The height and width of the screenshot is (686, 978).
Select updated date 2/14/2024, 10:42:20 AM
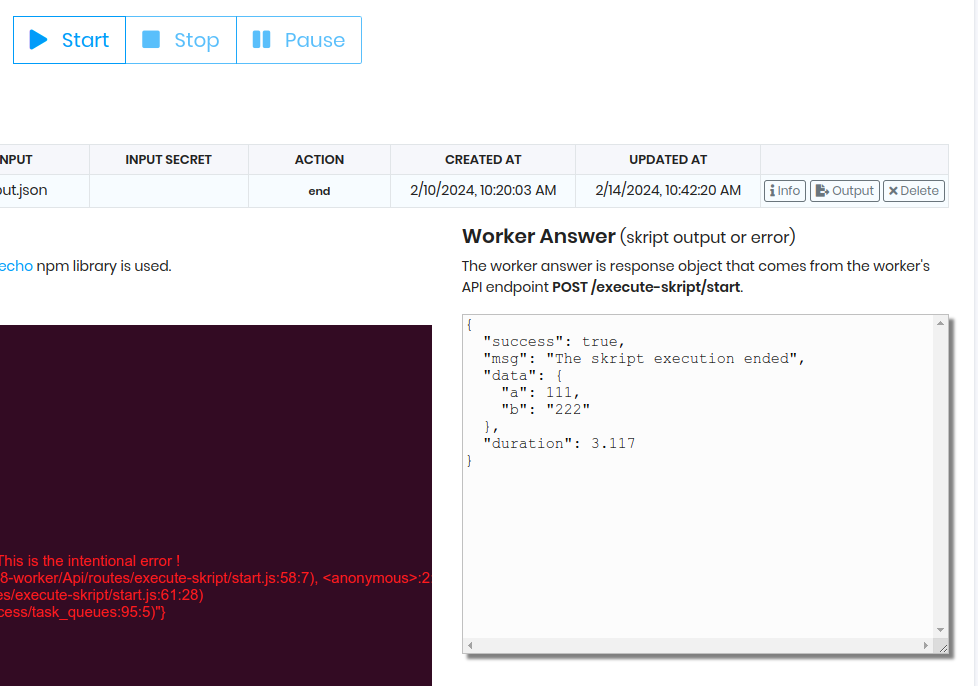click(x=668, y=190)
